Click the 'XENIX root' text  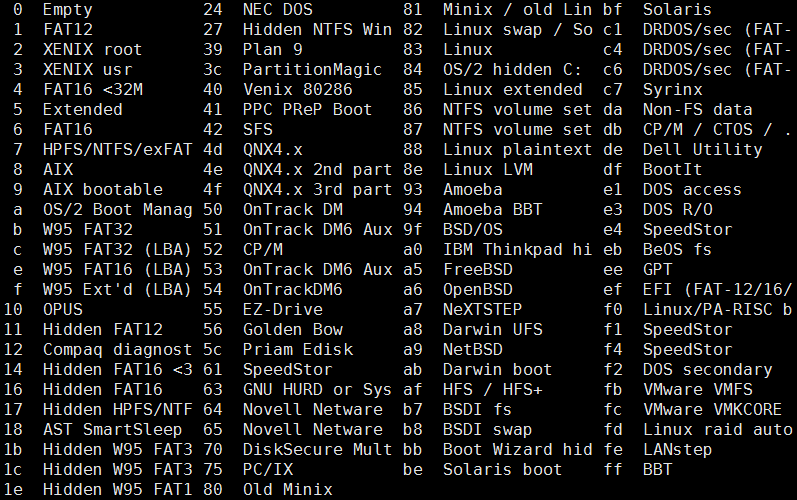coord(93,50)
